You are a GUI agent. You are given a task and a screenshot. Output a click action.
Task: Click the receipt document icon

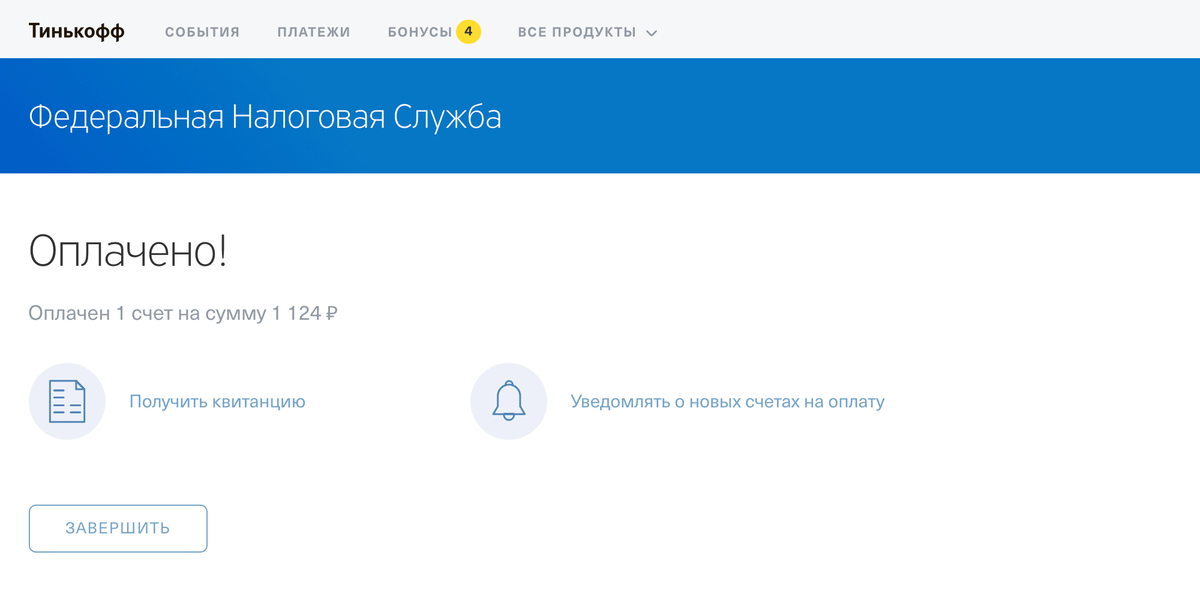coord(67,402)
